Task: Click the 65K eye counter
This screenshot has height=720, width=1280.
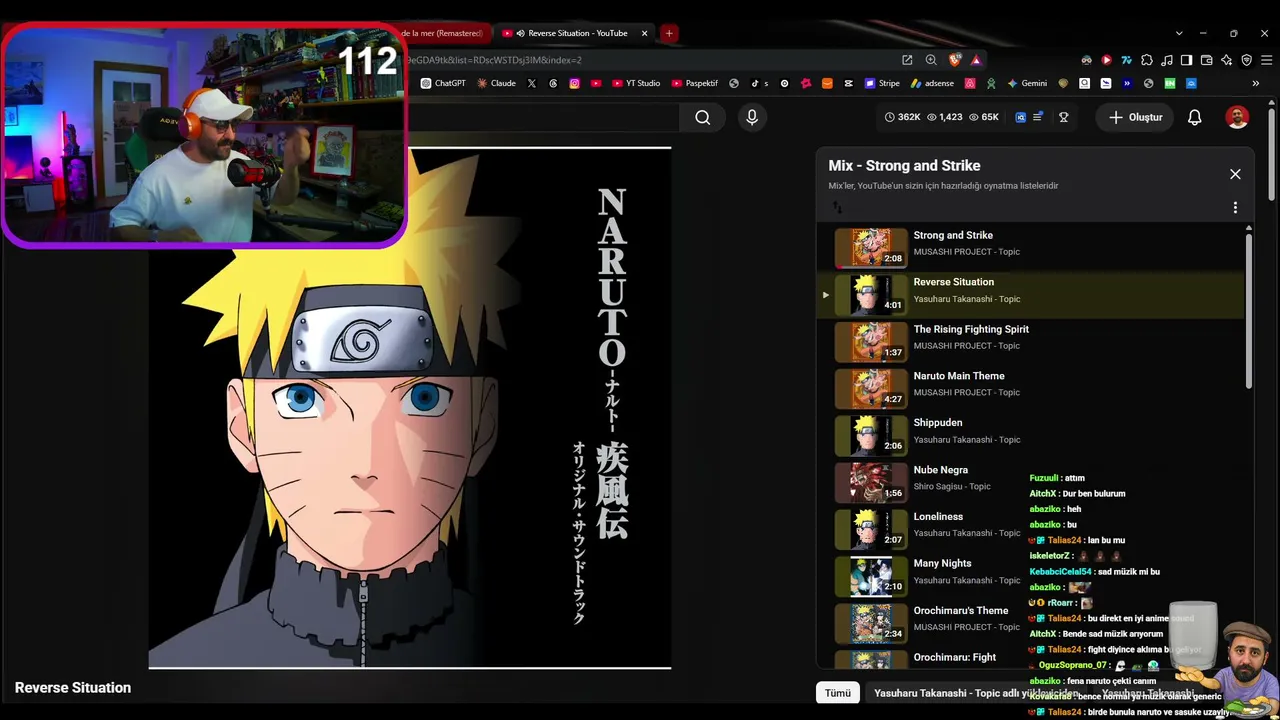Action: point(983,117)
